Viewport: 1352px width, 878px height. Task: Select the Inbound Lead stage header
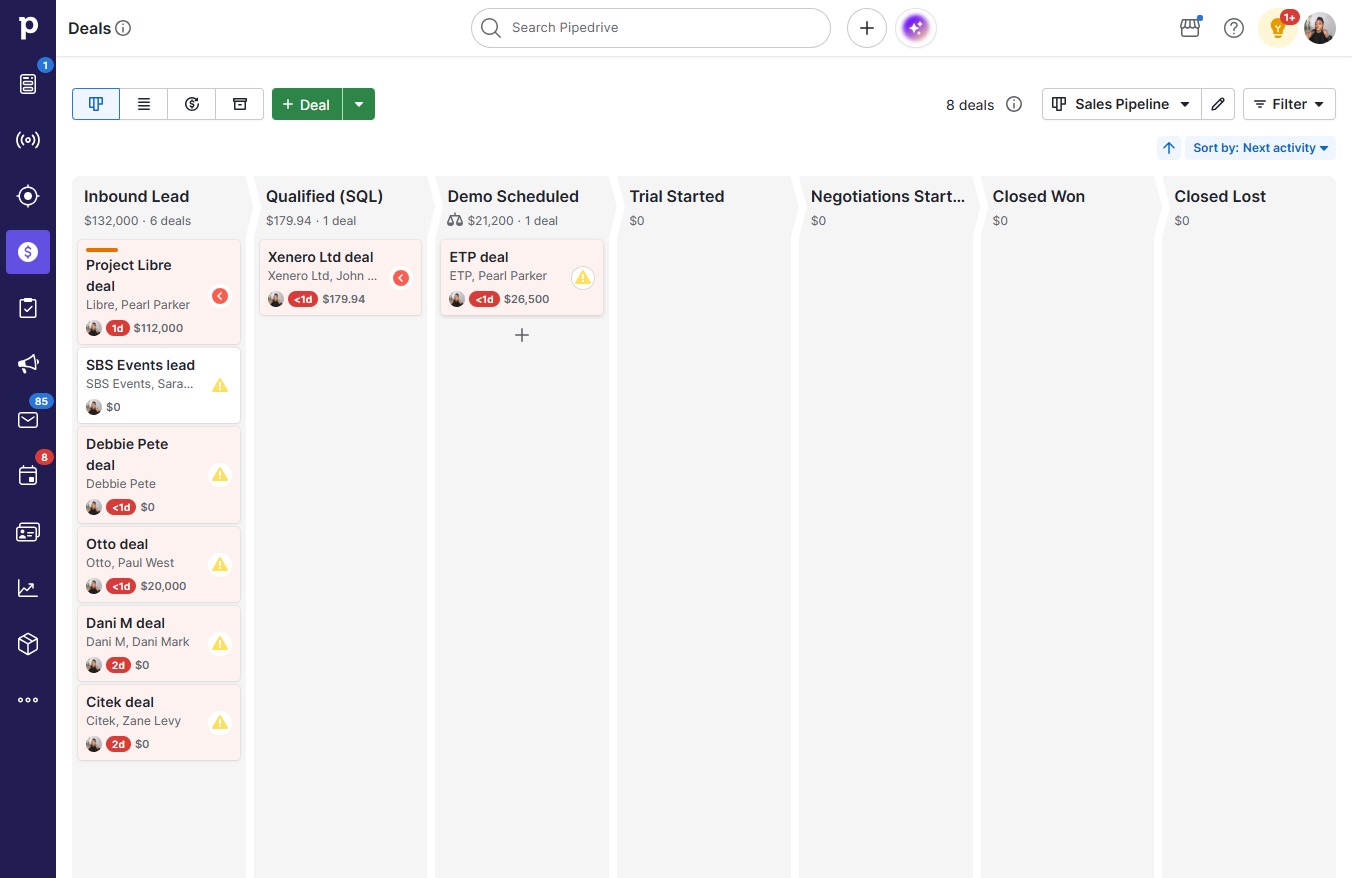pyautogui.click(x=137, y=196)
